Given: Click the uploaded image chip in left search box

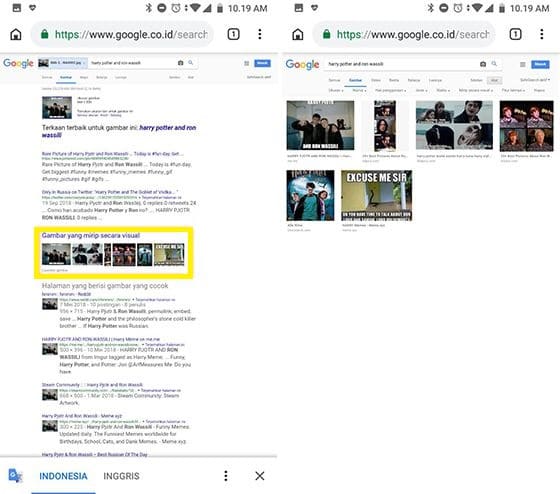Looking at the screenshot, I should click(x=62, y=63).
